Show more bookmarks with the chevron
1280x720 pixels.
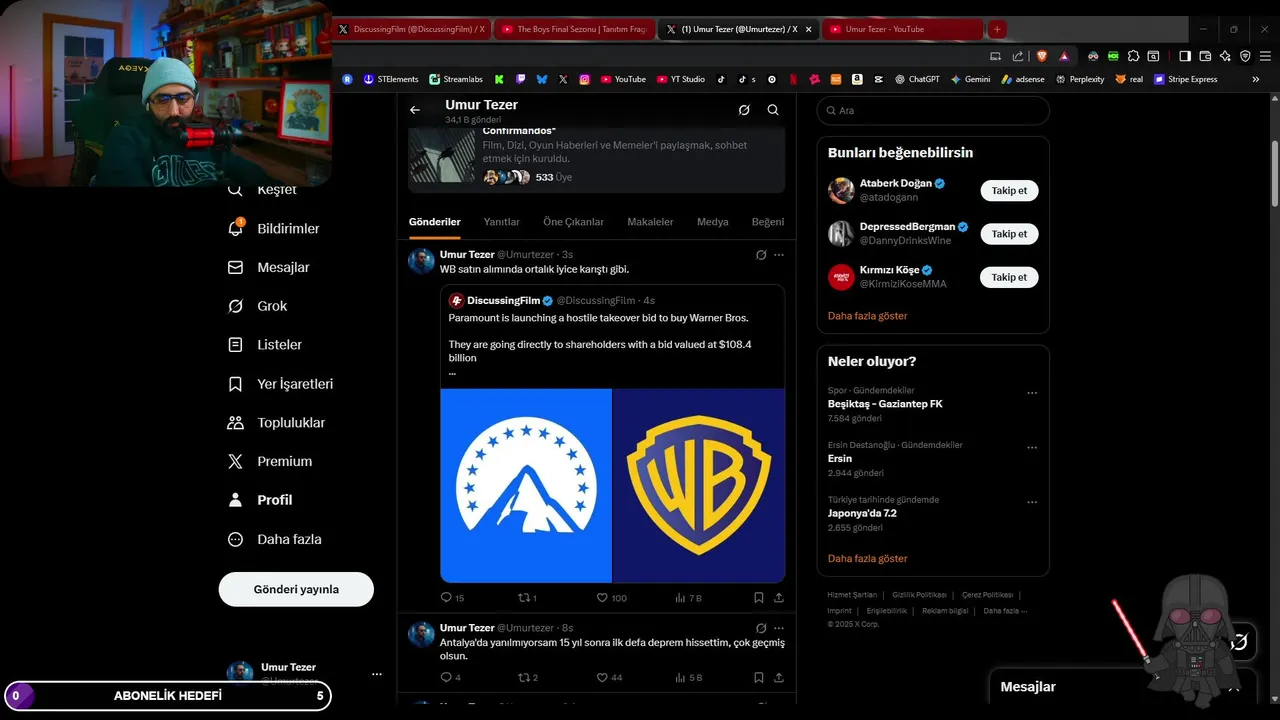[x=1256, y=79]
